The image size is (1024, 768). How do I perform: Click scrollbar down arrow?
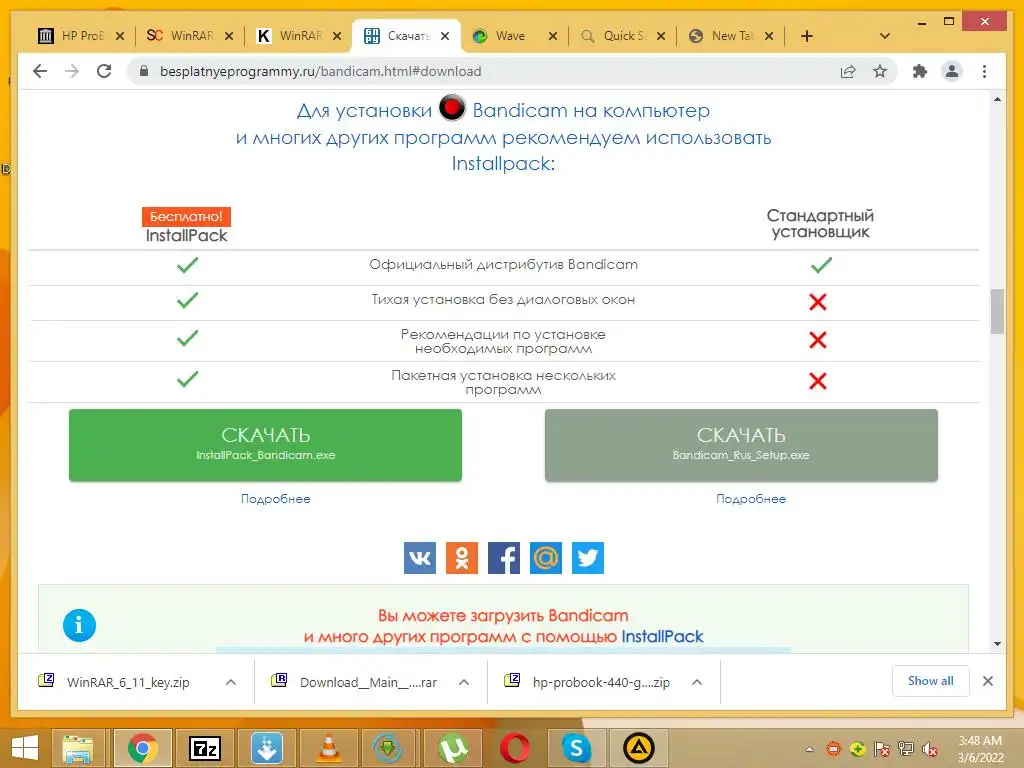pyautogui.click(x=997, y=644)
